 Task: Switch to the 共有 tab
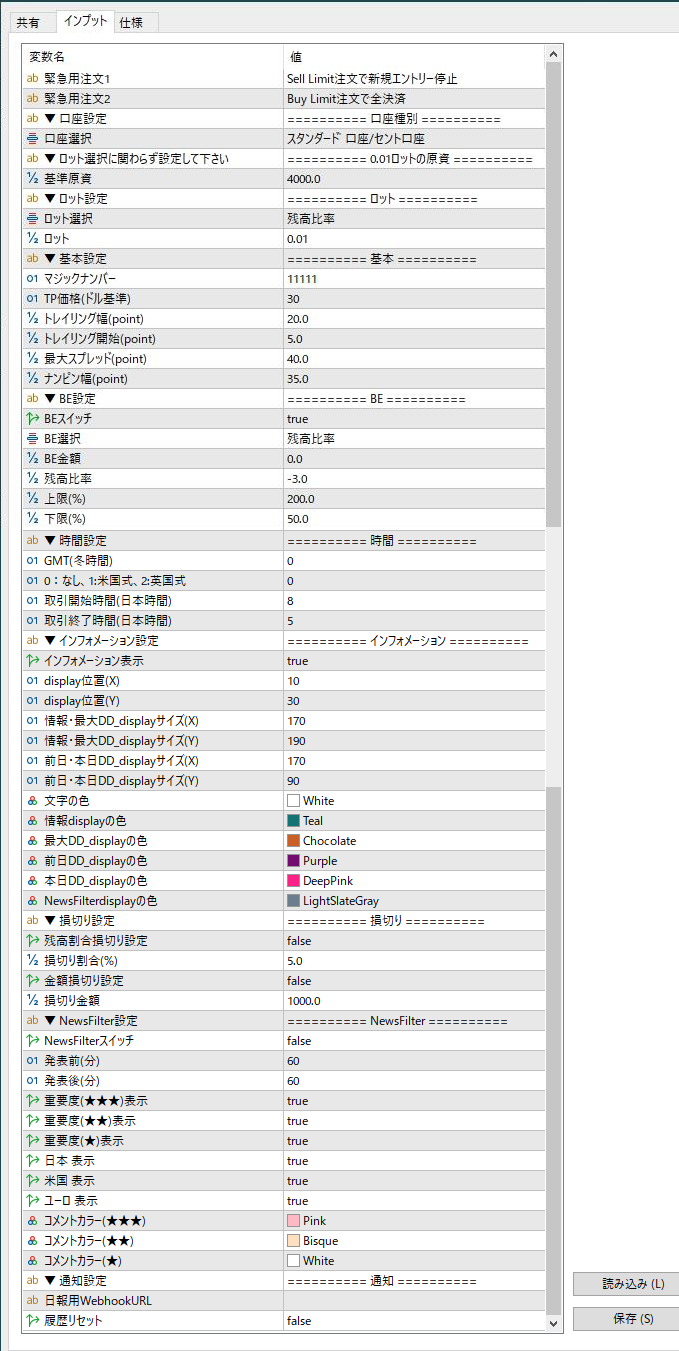[x=28, y=23]
